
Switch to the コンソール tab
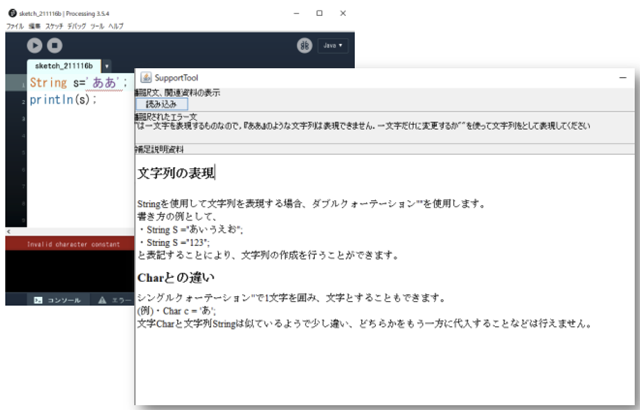[x=55, y=299]
